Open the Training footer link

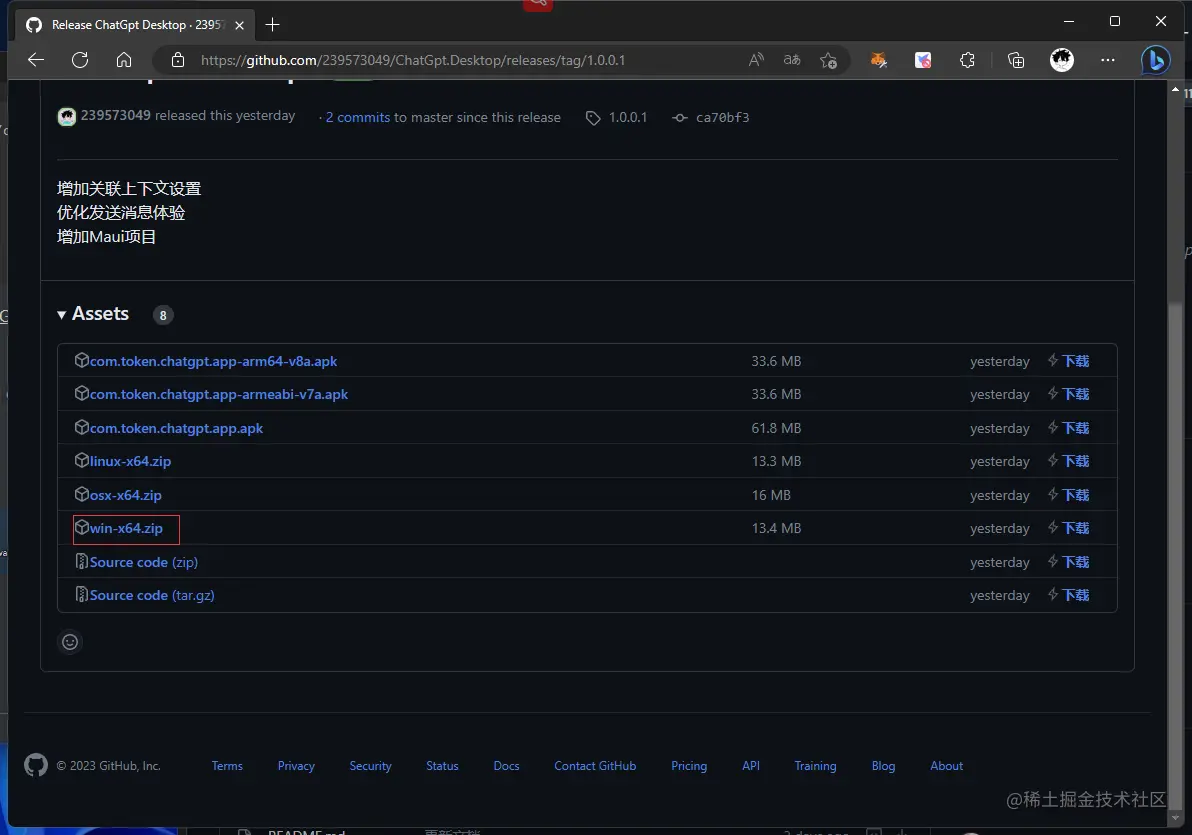815,766
